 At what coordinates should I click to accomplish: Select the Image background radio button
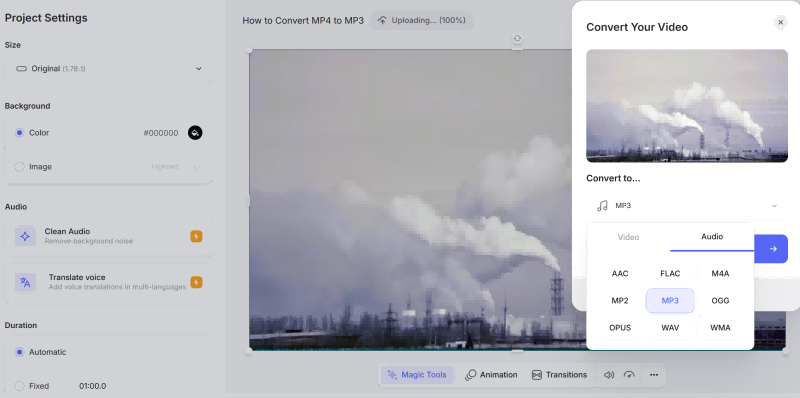(x=19, y=166)
